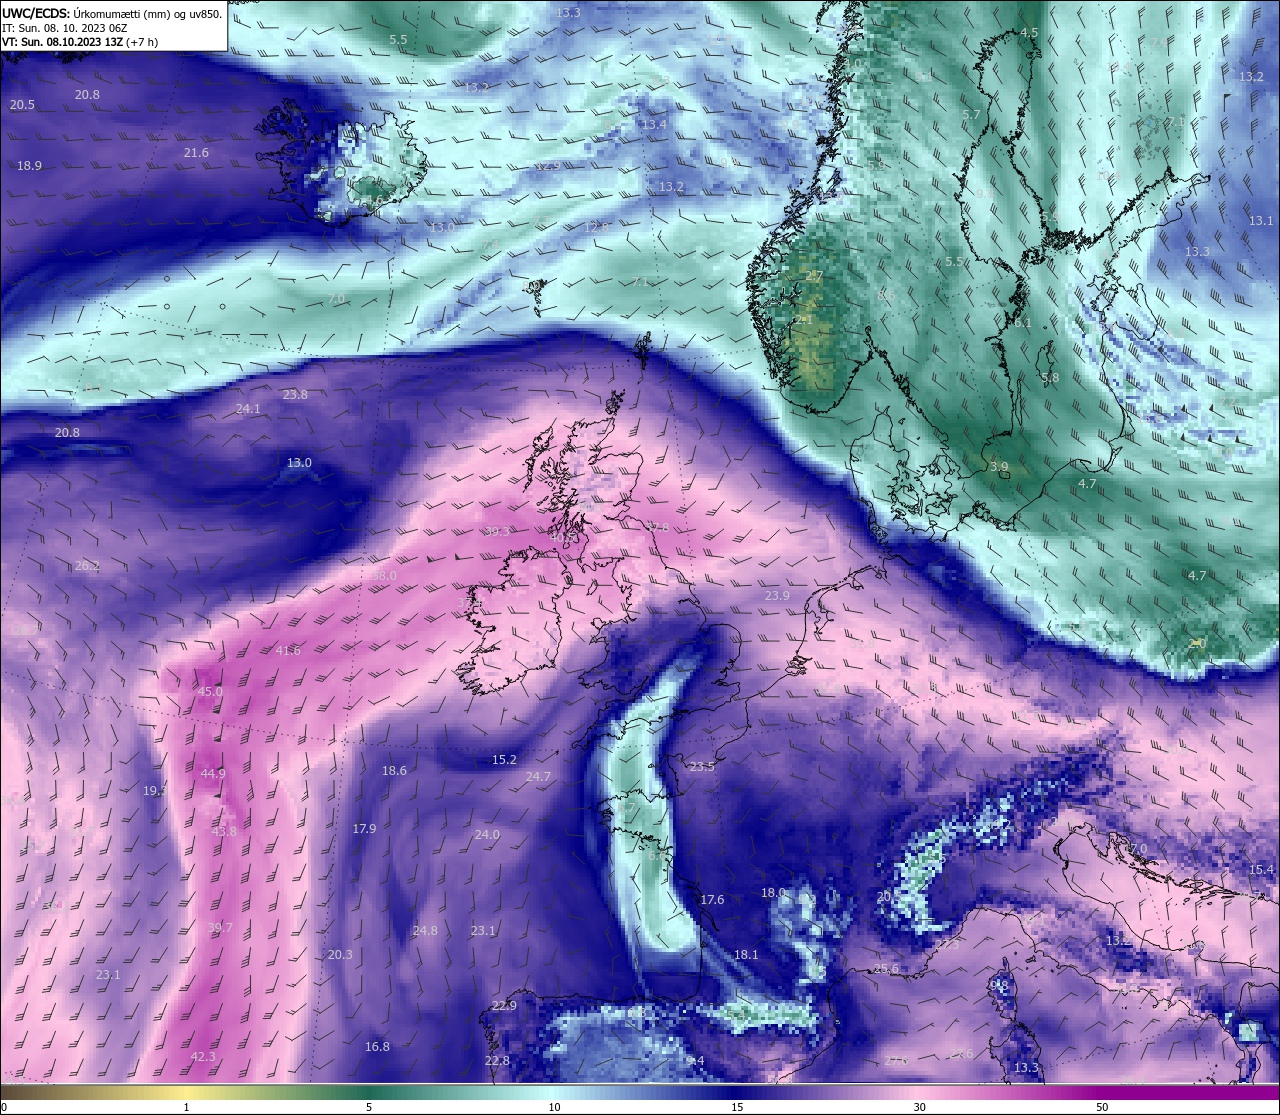Click the 44.9 value on the map
Viewport: 1280px width, 1115px height.
(x=213, y=774)
